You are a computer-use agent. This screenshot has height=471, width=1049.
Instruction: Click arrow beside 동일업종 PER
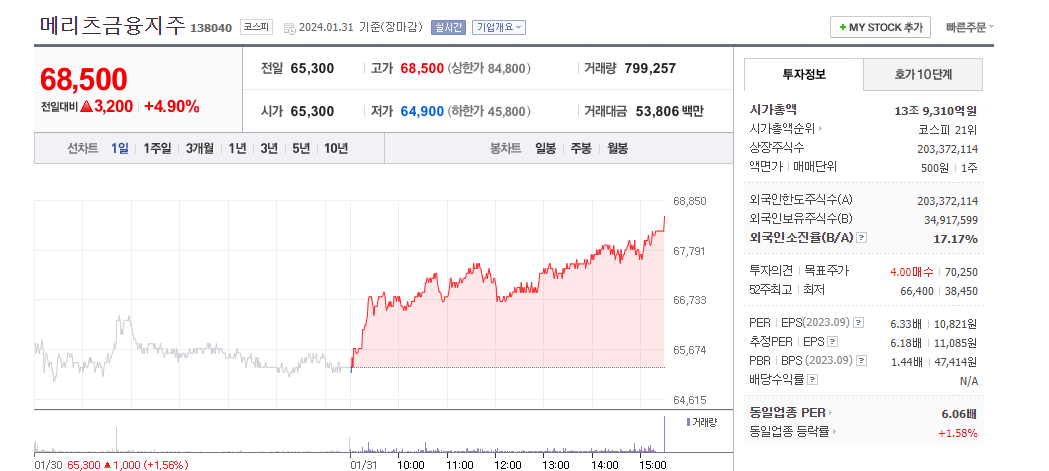click(831, 413)
